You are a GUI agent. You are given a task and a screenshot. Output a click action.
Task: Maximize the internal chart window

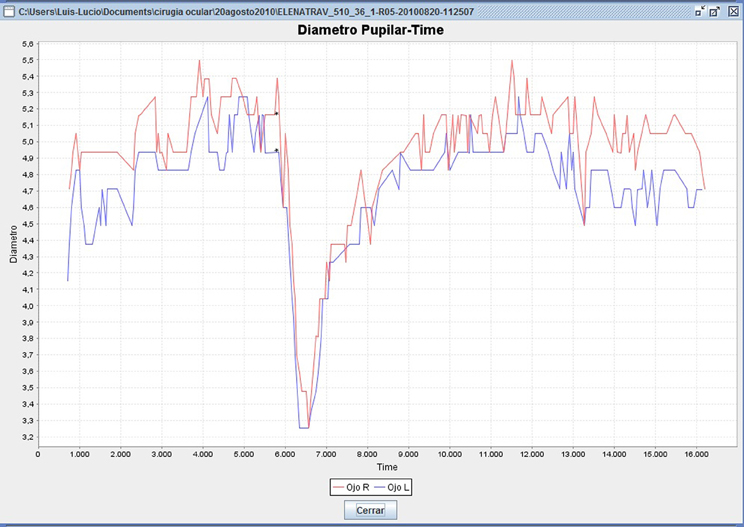[x=714, y=11]
